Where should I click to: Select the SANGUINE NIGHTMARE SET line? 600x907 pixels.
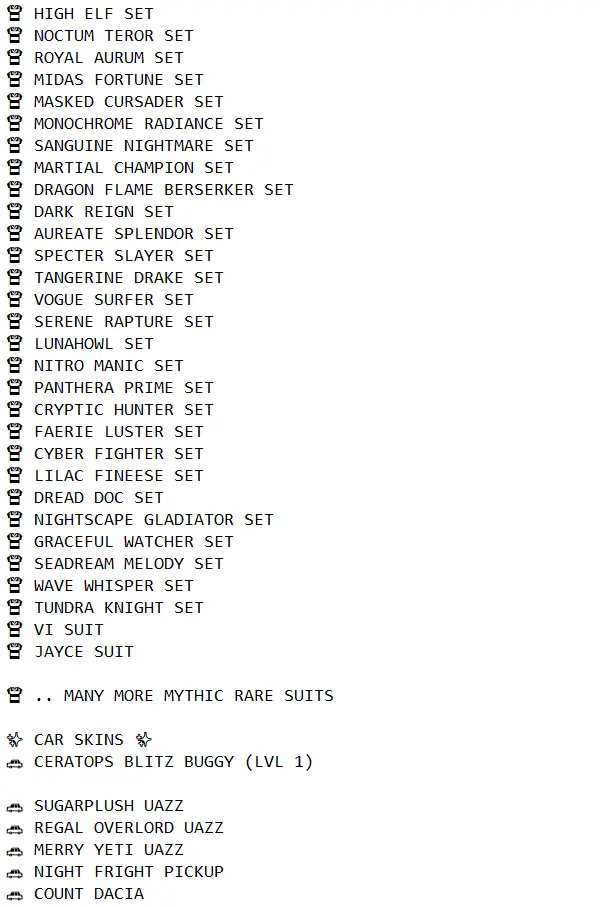pyautogui.click(x=143, y=146)
